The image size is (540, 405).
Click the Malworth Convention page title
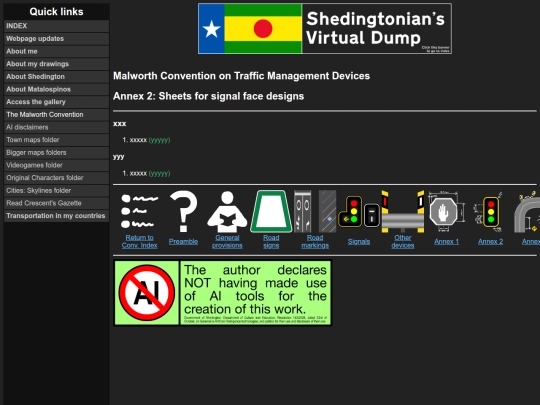[241, 76]
